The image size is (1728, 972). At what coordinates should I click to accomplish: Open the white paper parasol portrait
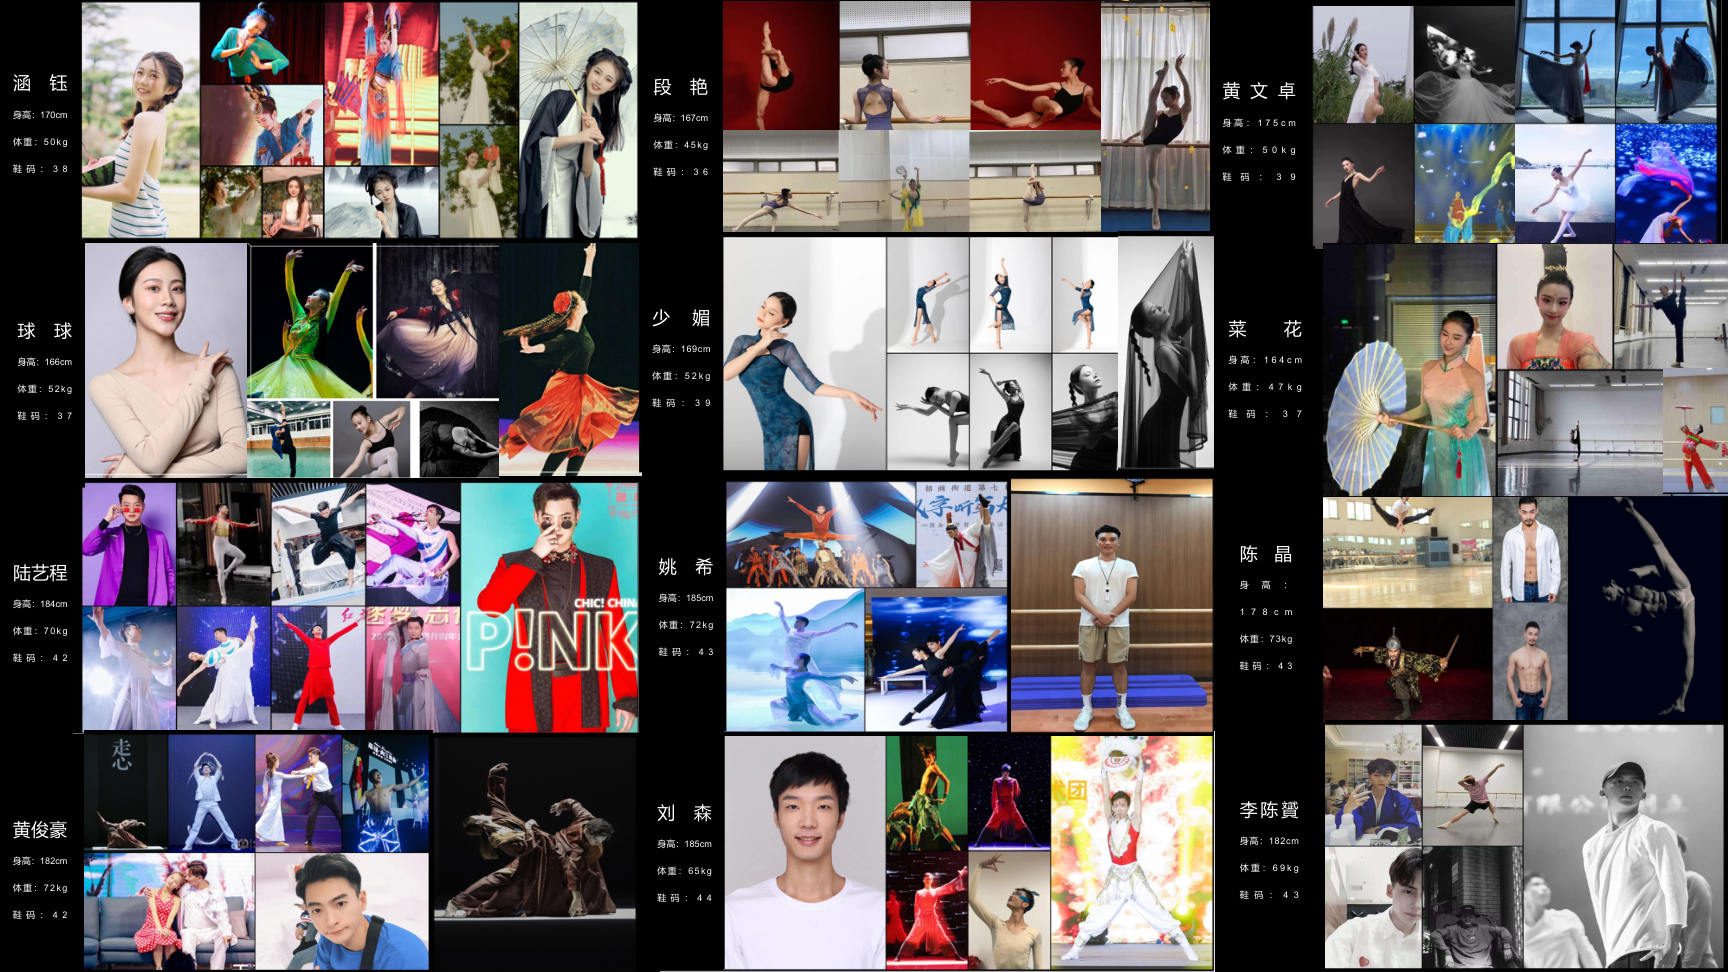tap(578, 120)
